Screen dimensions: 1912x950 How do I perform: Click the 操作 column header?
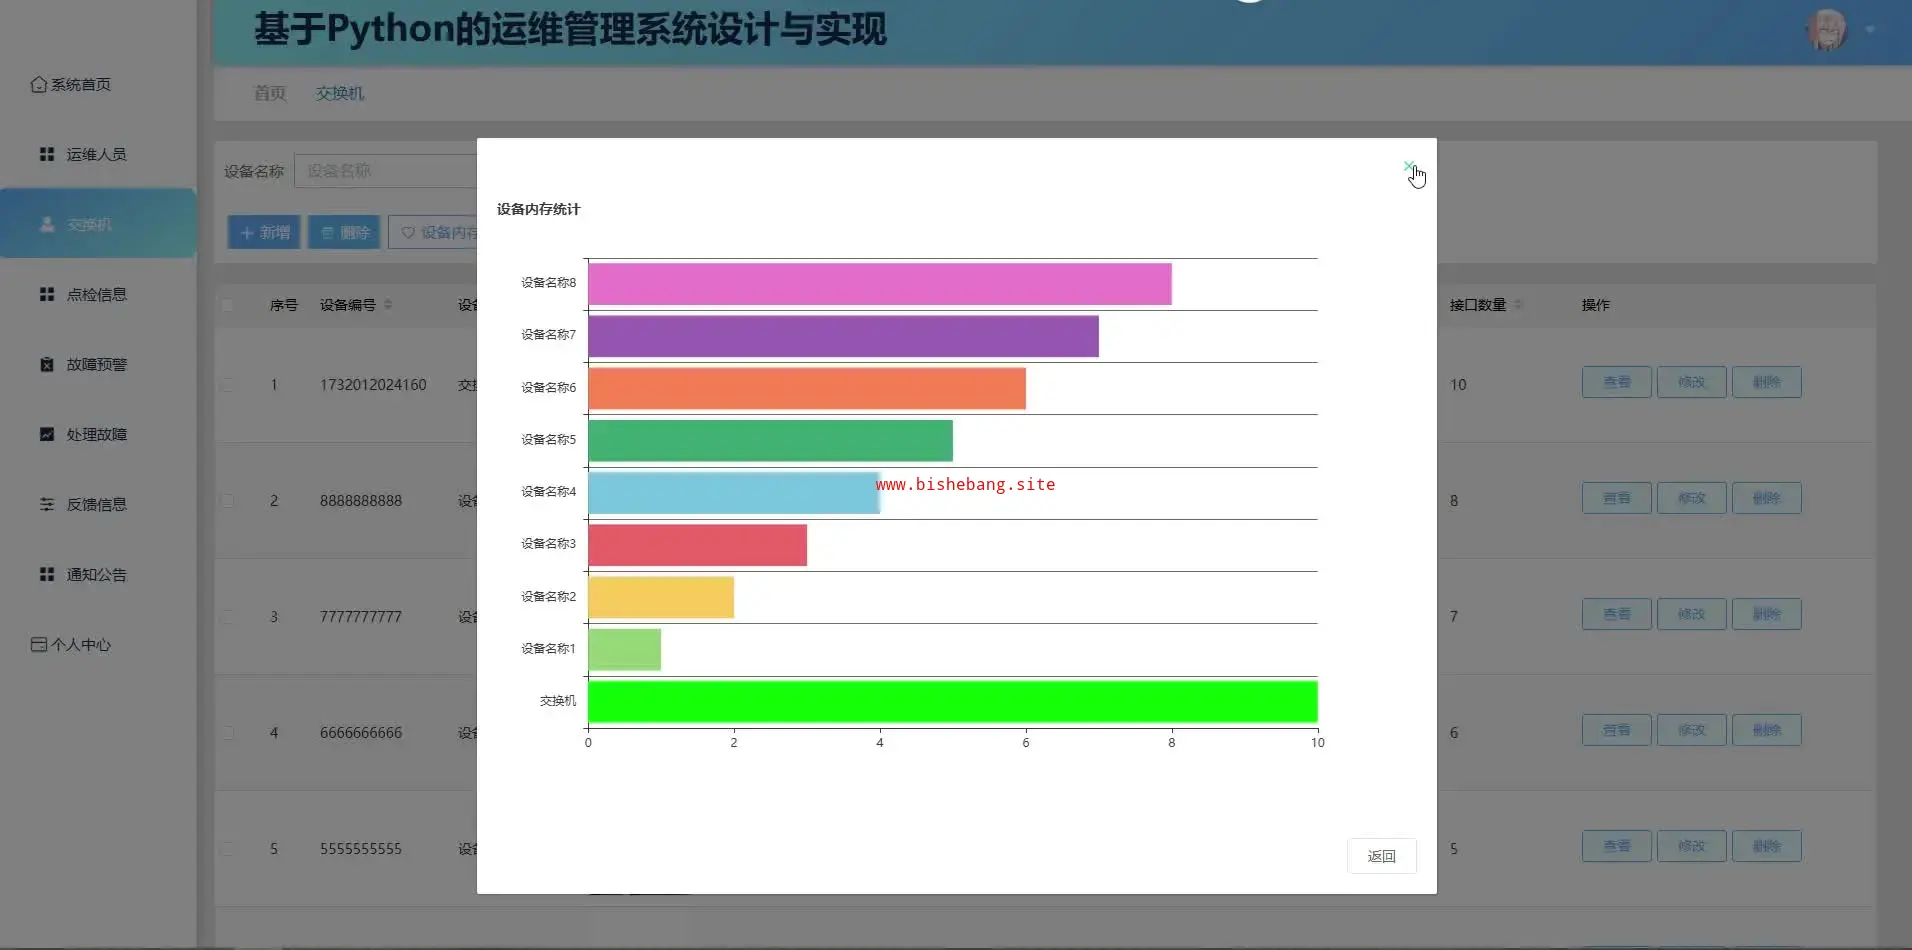[1596, 305]
